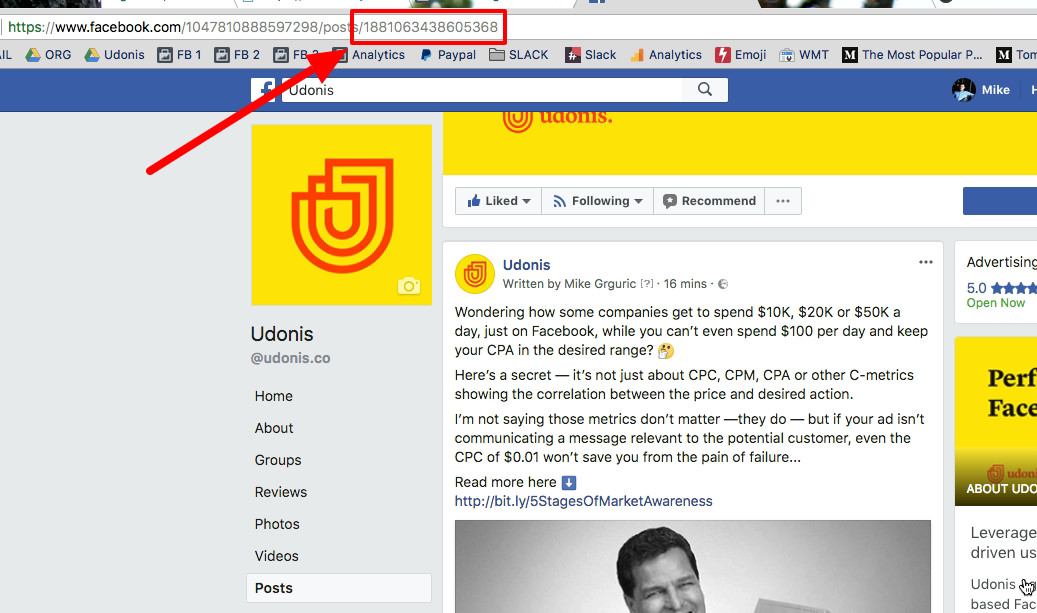The height and width of the screenshot is (613, 1037).
Task: Click the [?] help next to Mike Grguric
Action: pyautogui.click(x=647, y=284)
